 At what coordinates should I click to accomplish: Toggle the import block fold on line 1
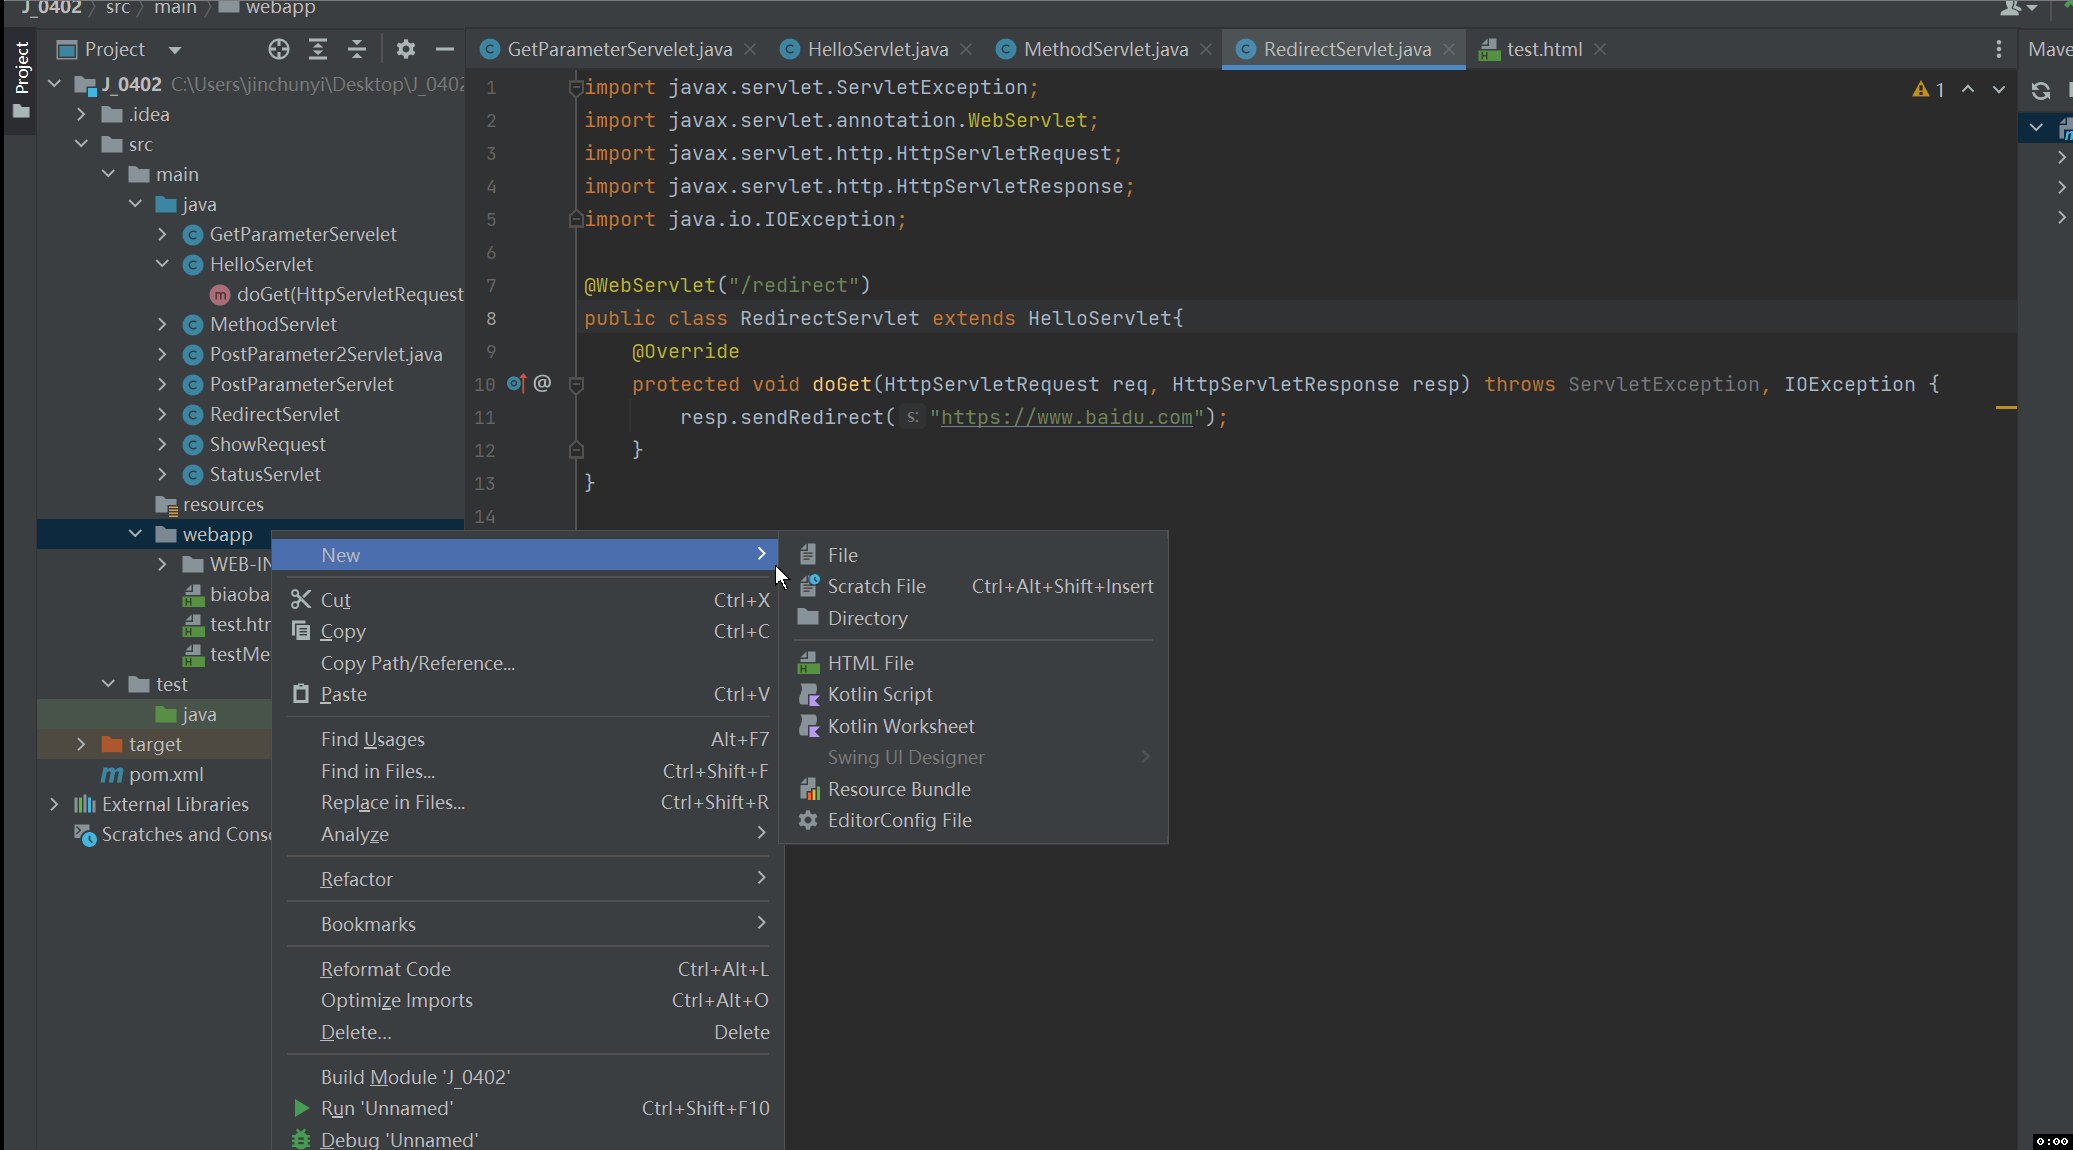576,88
